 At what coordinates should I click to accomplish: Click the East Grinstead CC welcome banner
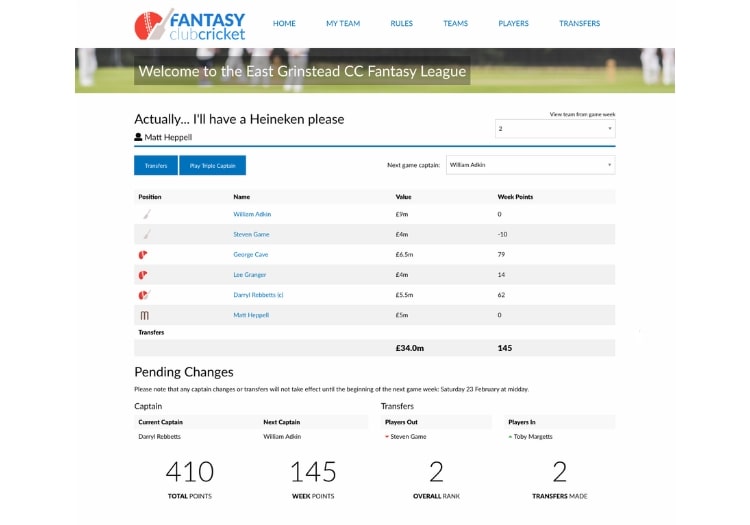[302, 72]
